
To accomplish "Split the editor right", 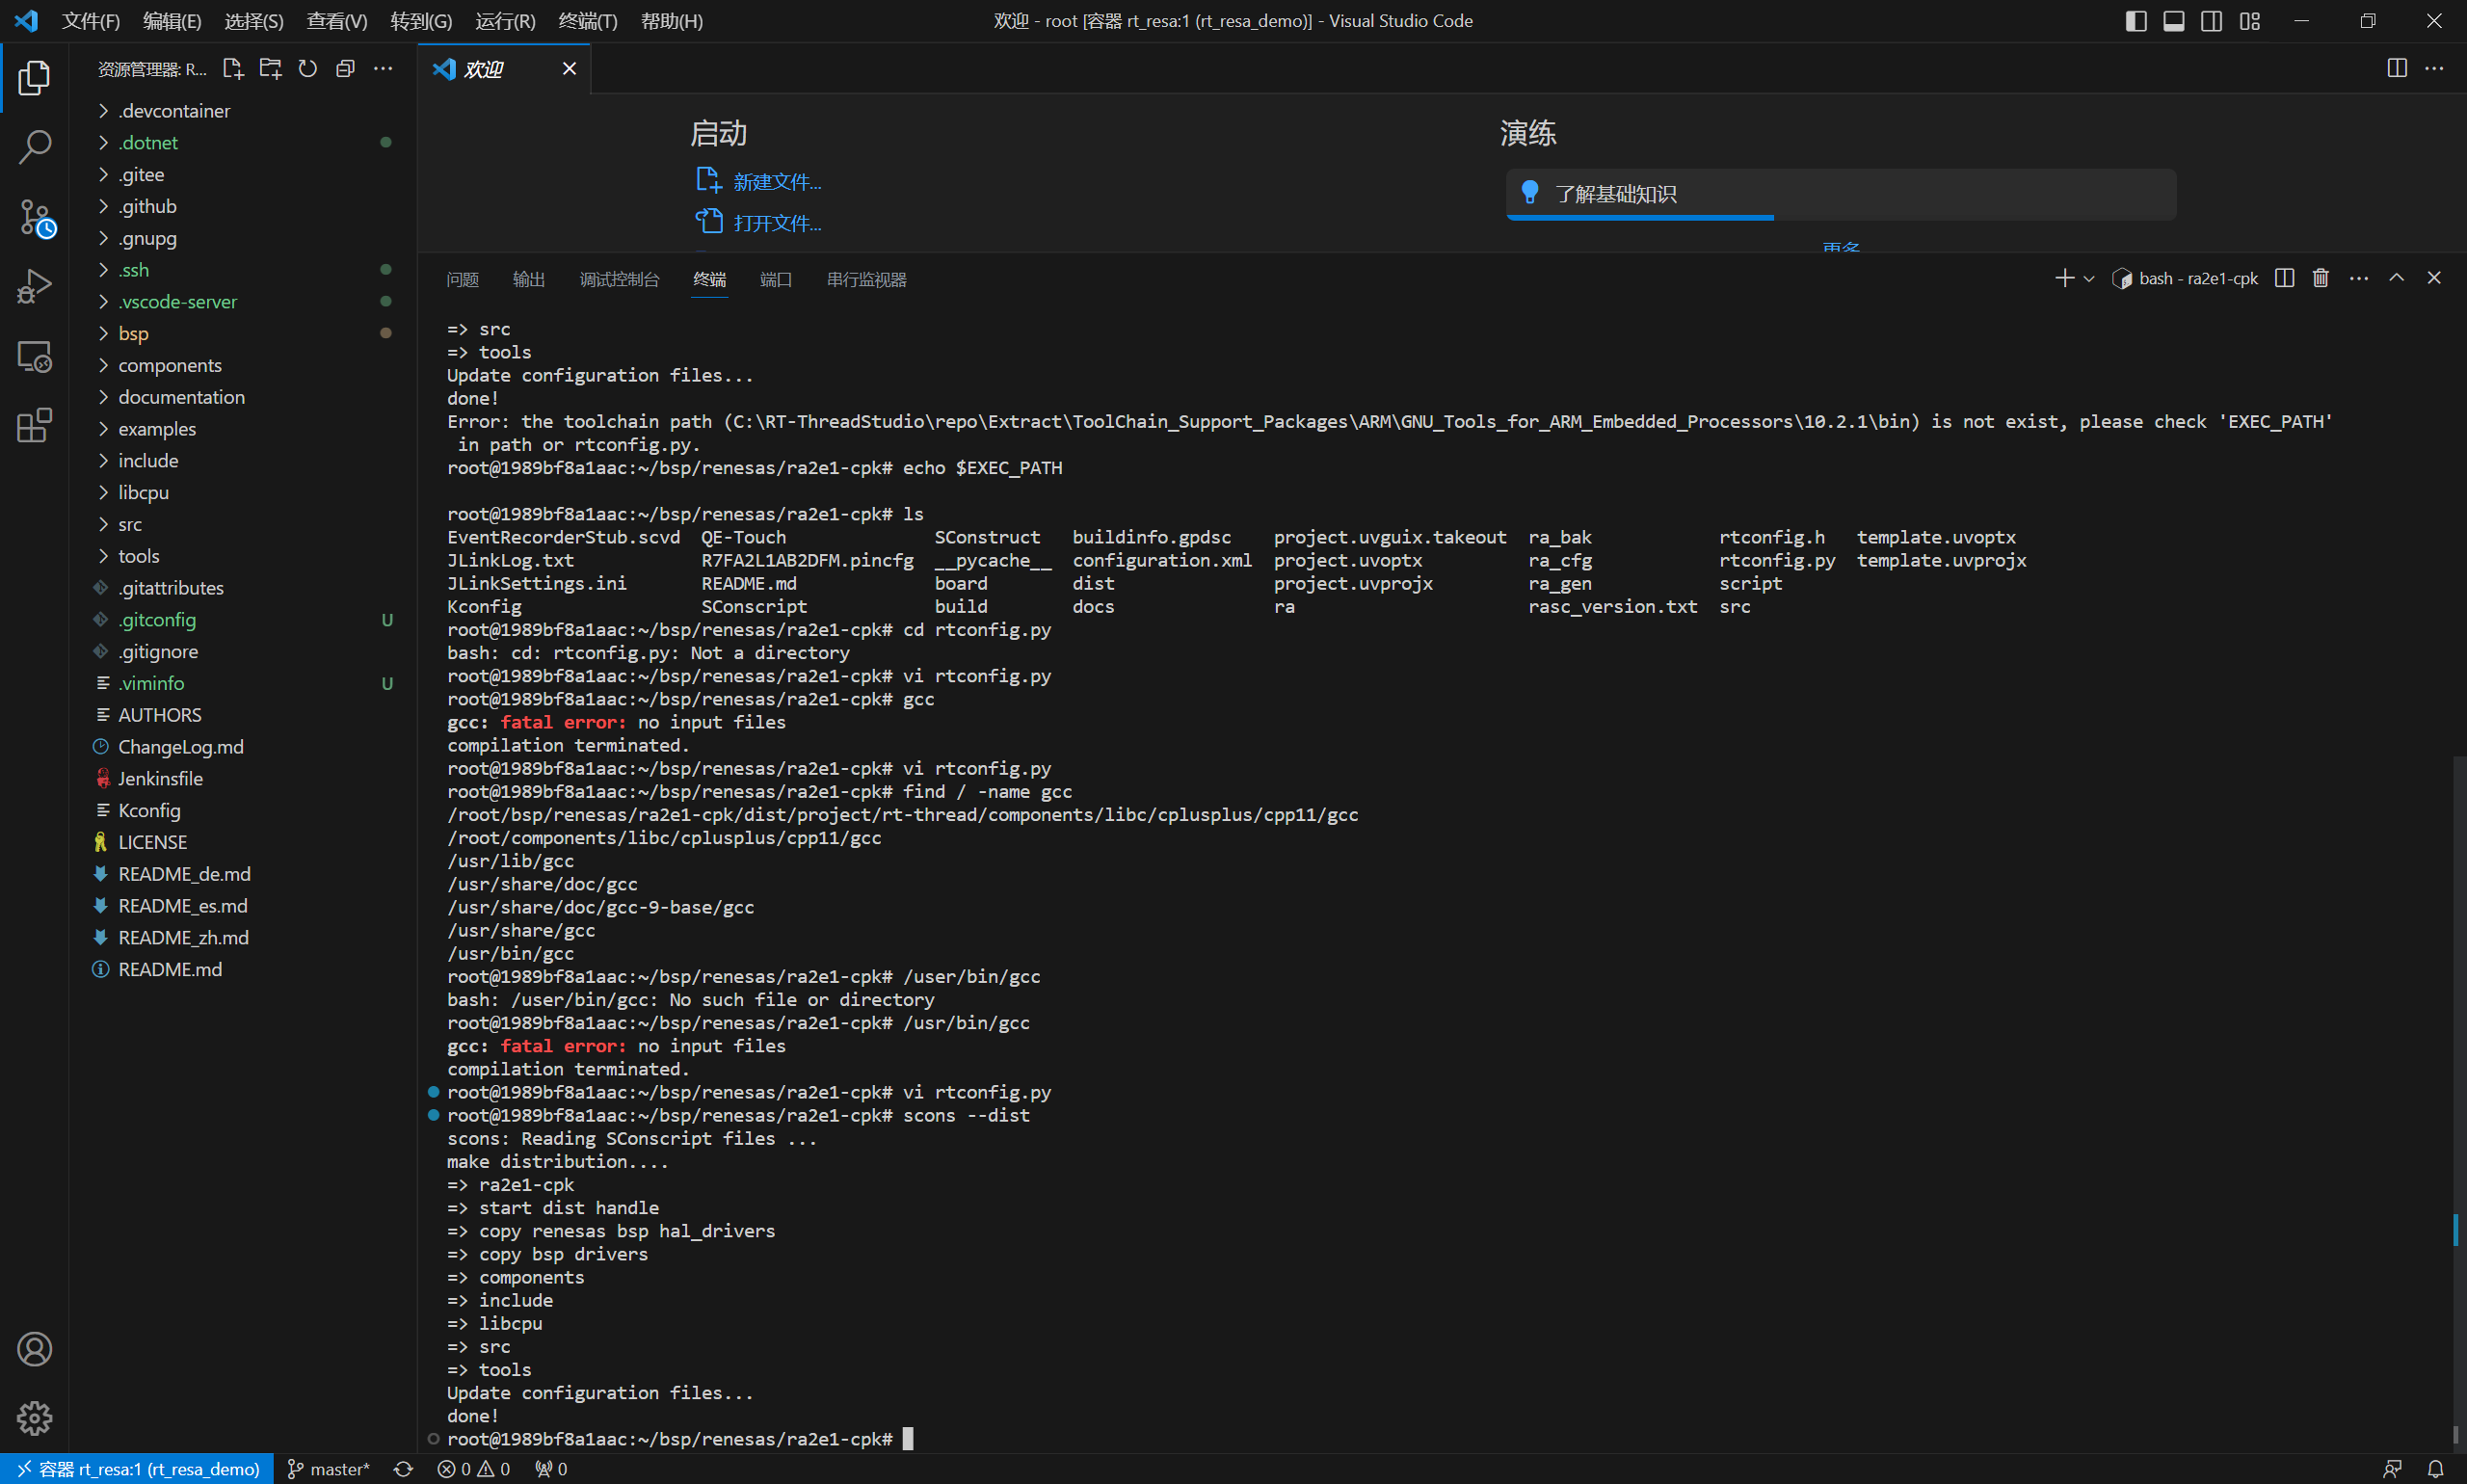I will 2397,68.
